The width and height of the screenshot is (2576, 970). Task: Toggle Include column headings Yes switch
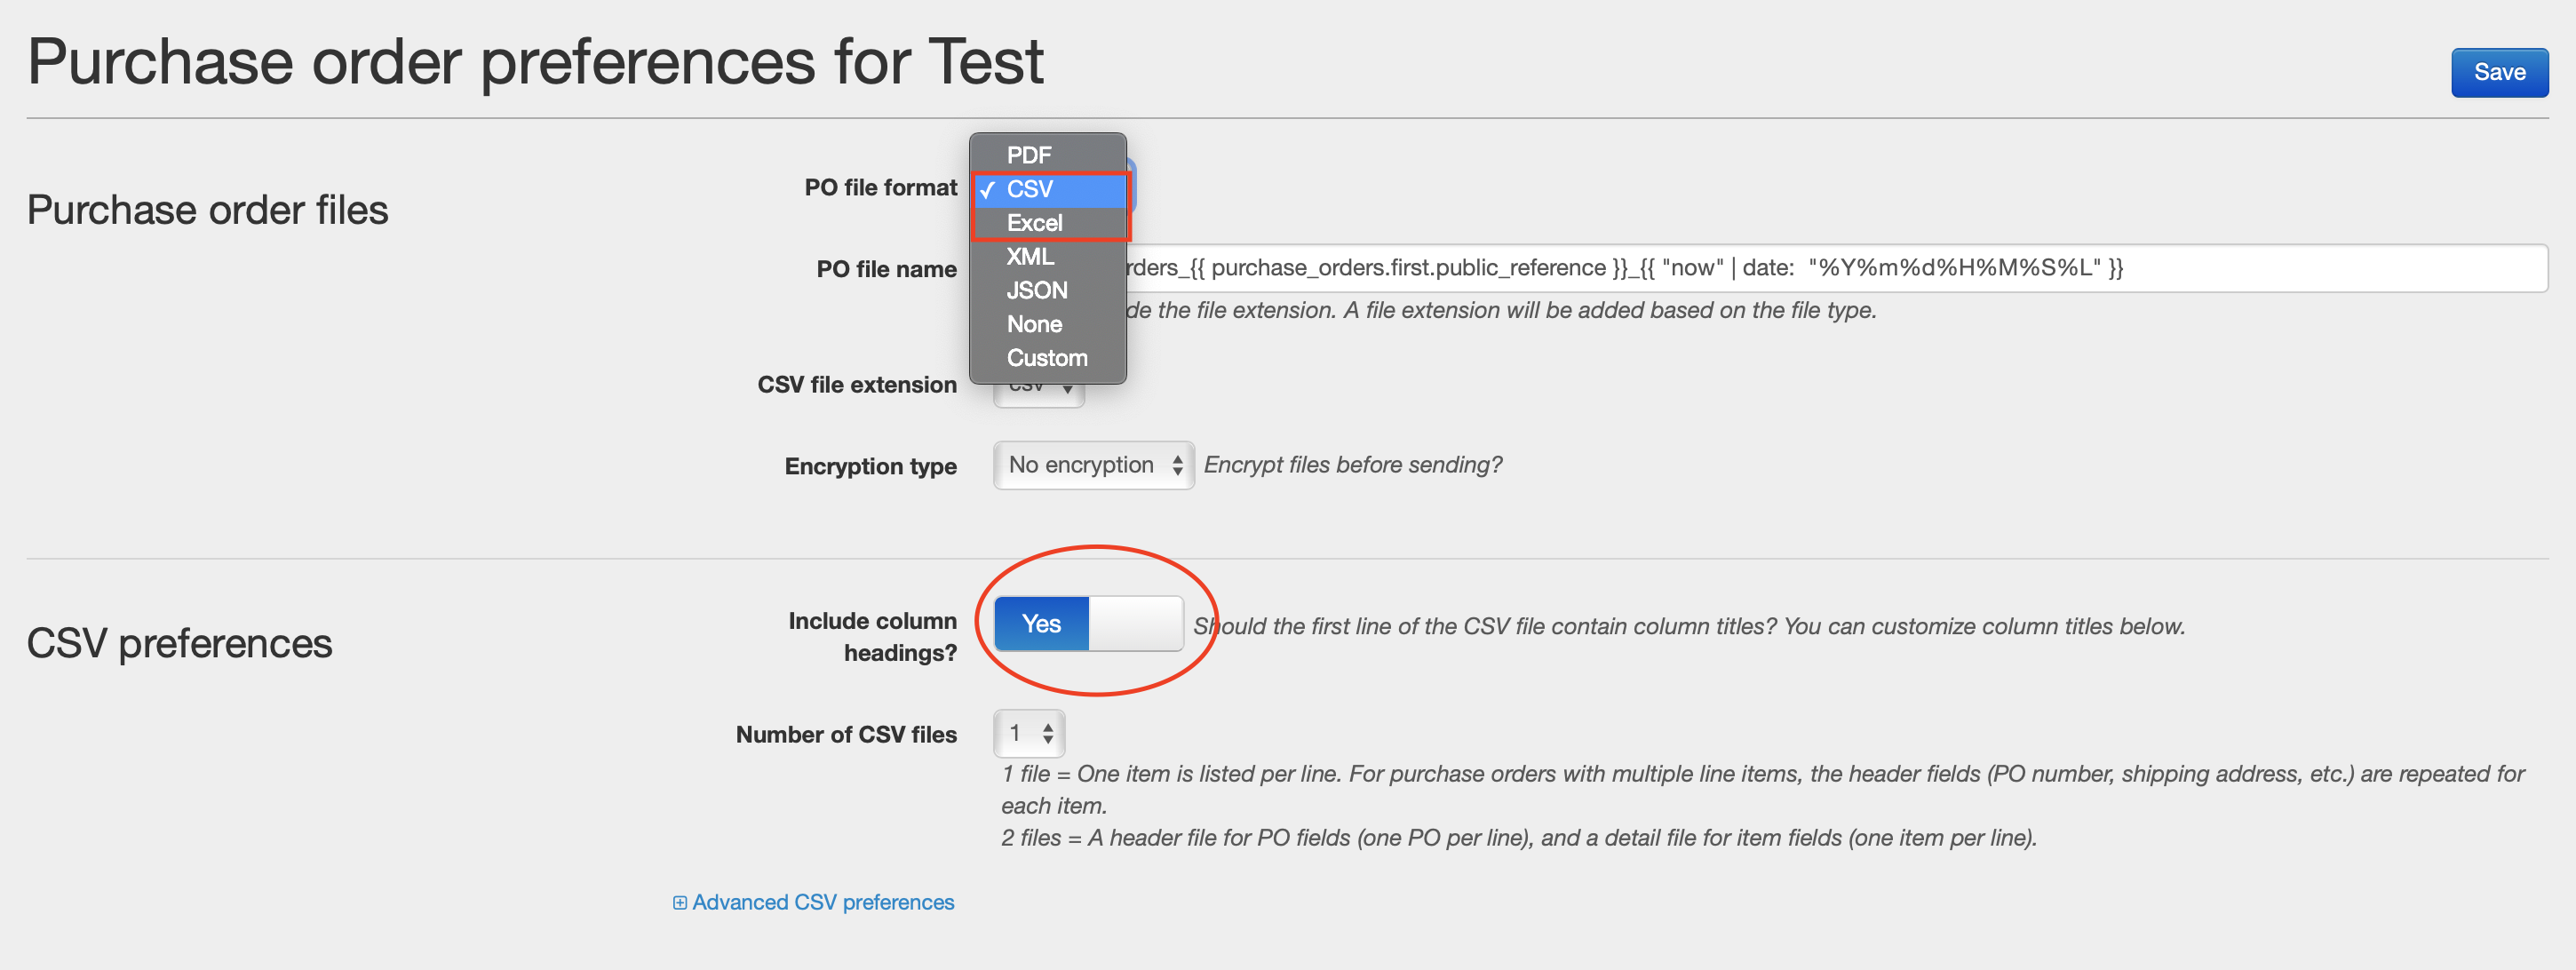click(x=1041, y=624)
